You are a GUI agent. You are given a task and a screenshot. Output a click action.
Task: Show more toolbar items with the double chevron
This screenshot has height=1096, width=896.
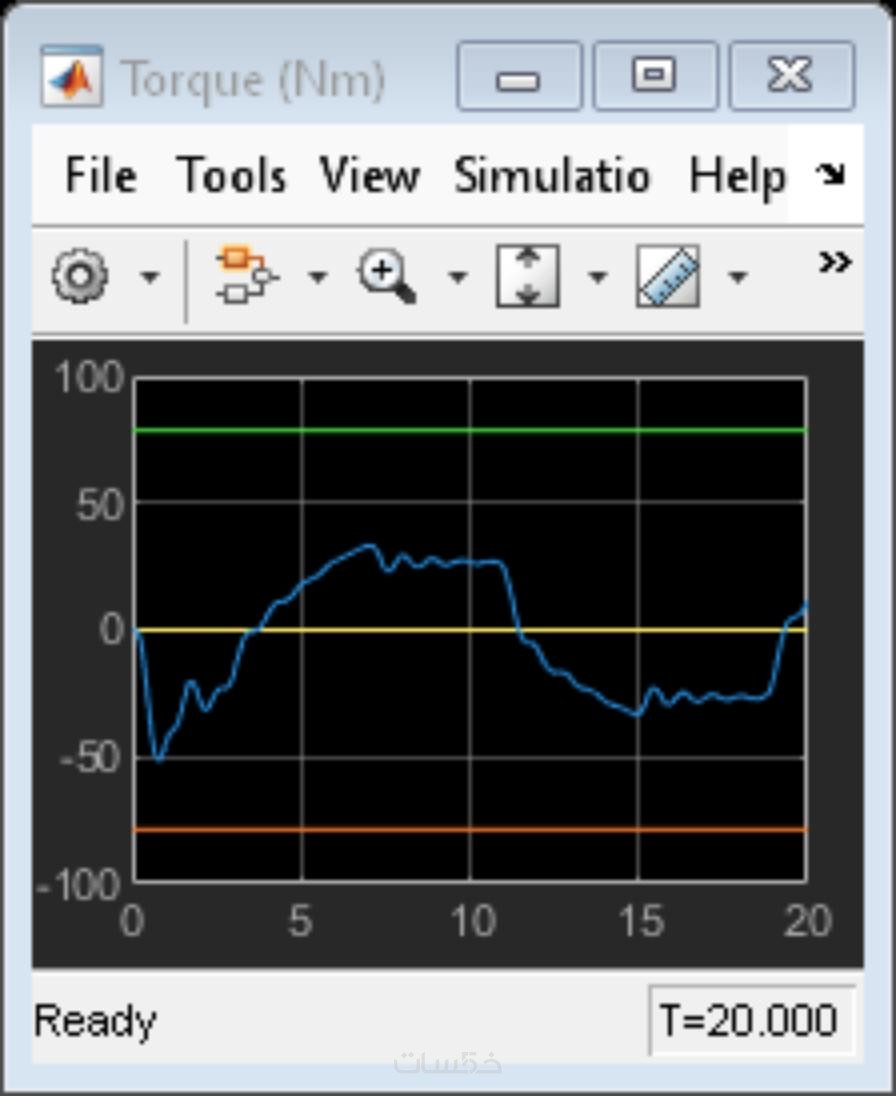(x=835, y=262)
